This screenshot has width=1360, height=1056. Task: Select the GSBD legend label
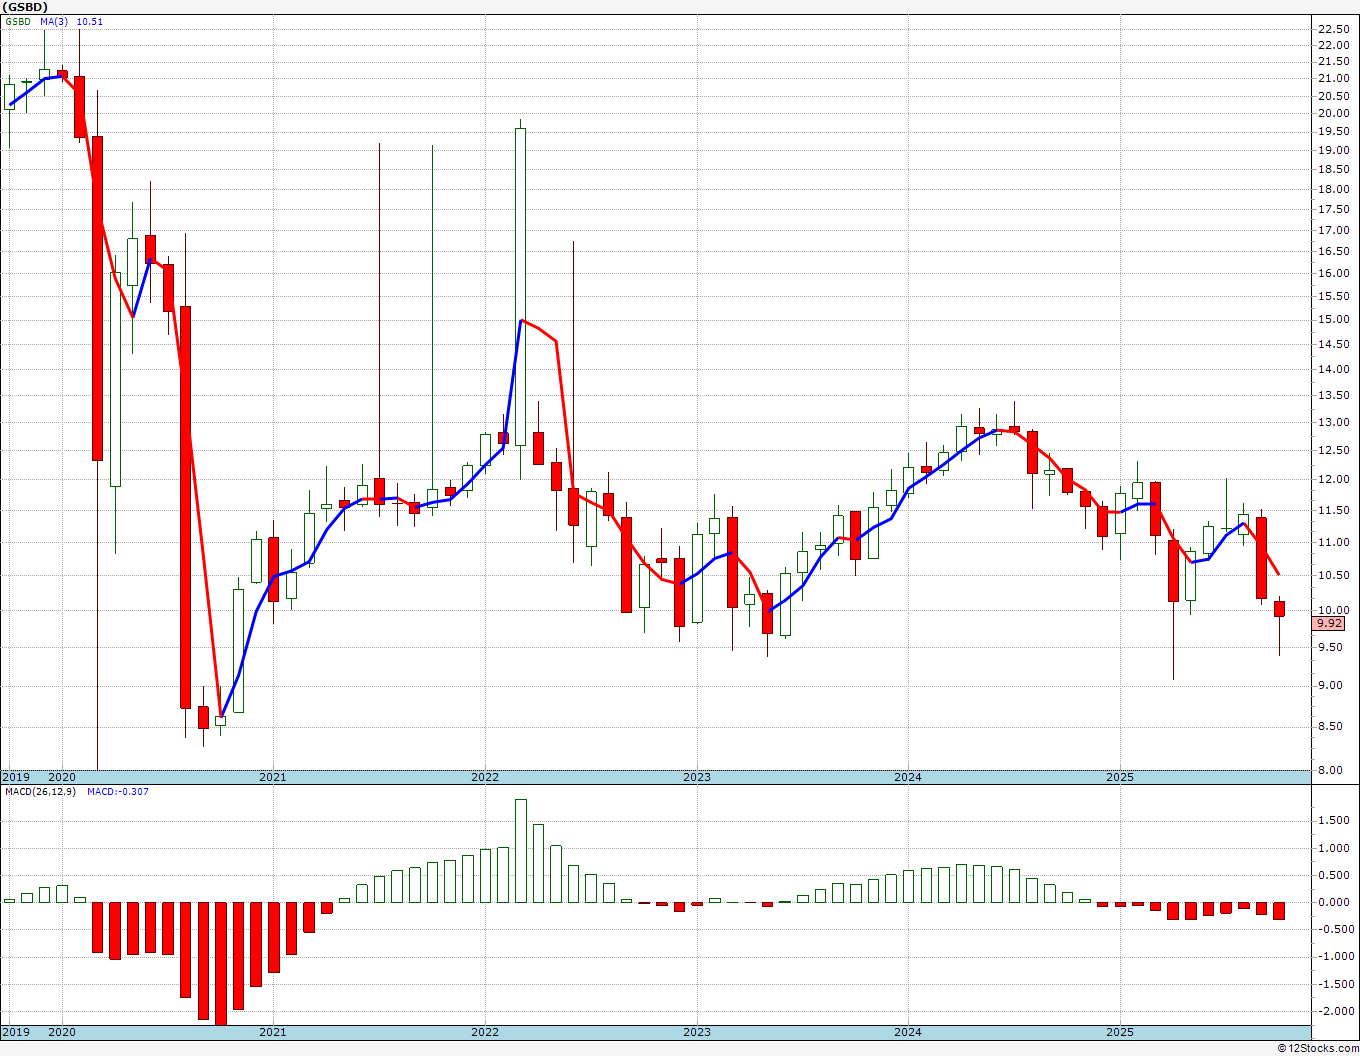[18, 21]
